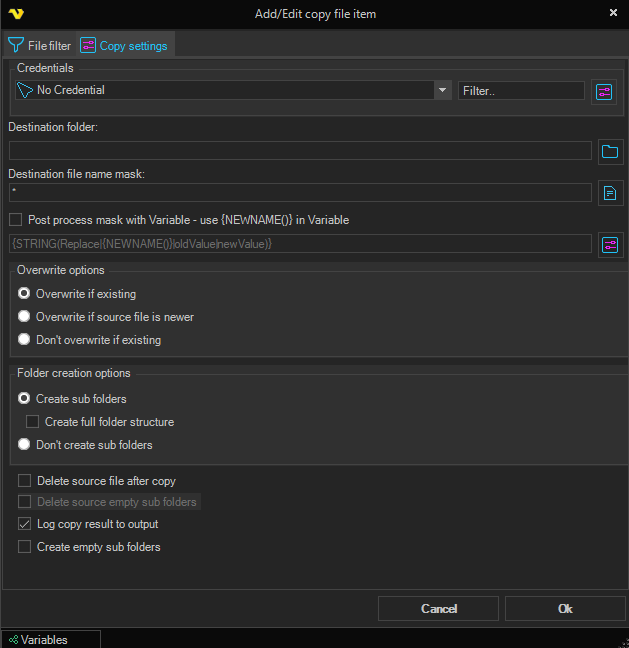Check Create full folder structure

(x=33, y=422)
